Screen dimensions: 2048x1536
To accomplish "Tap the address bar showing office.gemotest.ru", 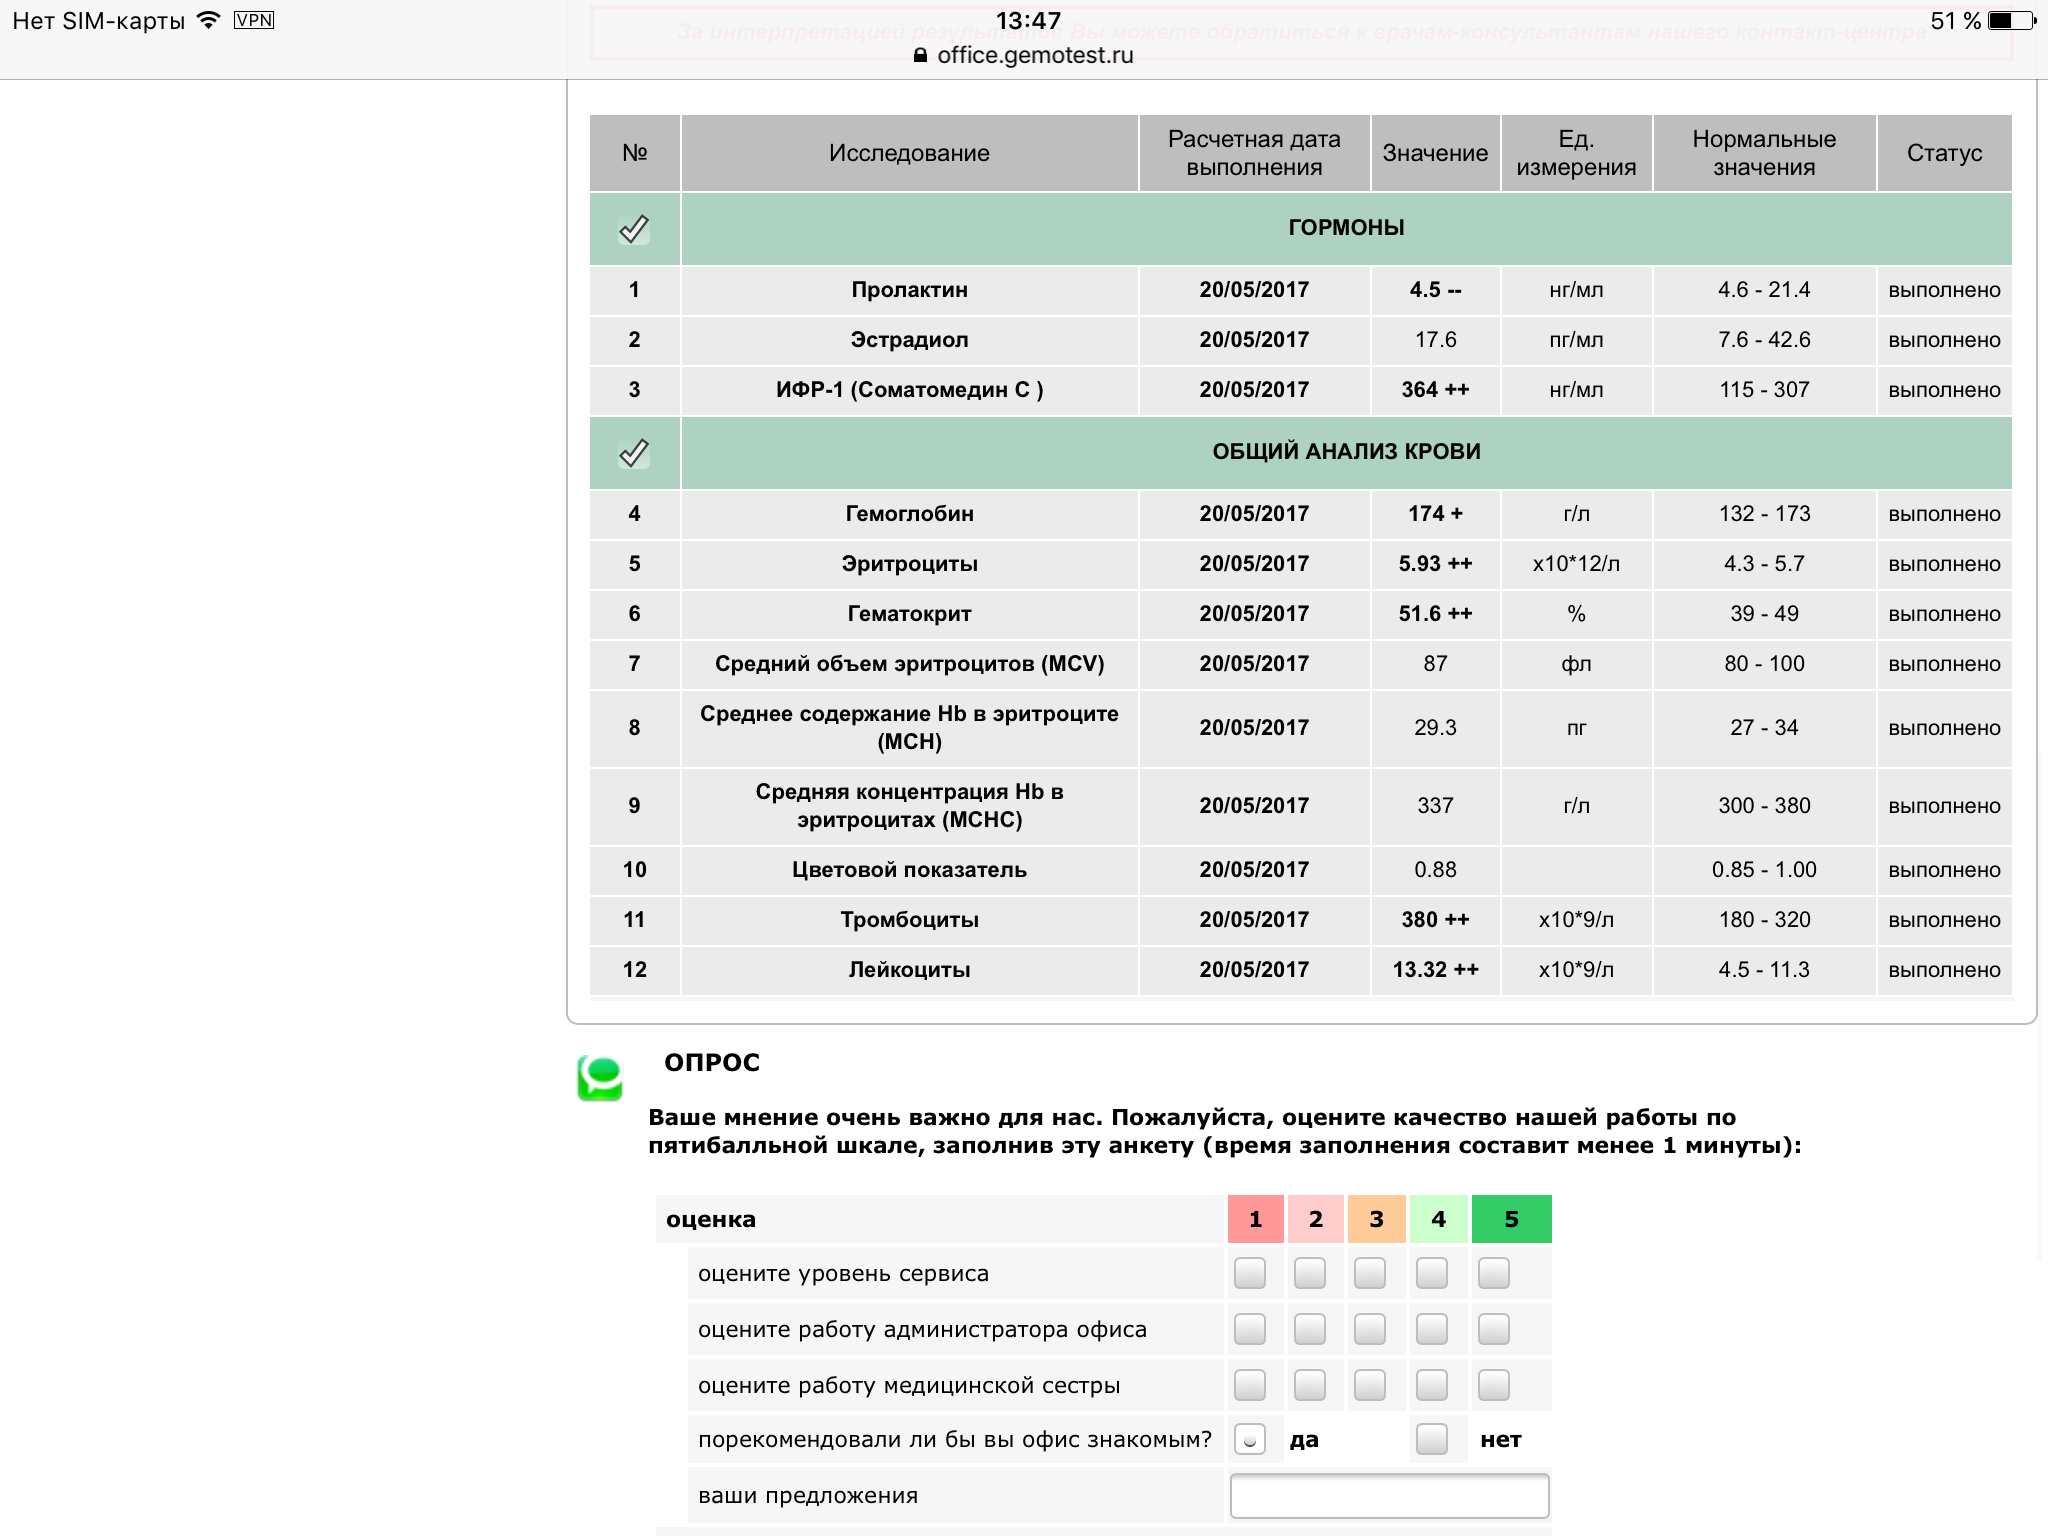I will click(x=1034, y=57).
